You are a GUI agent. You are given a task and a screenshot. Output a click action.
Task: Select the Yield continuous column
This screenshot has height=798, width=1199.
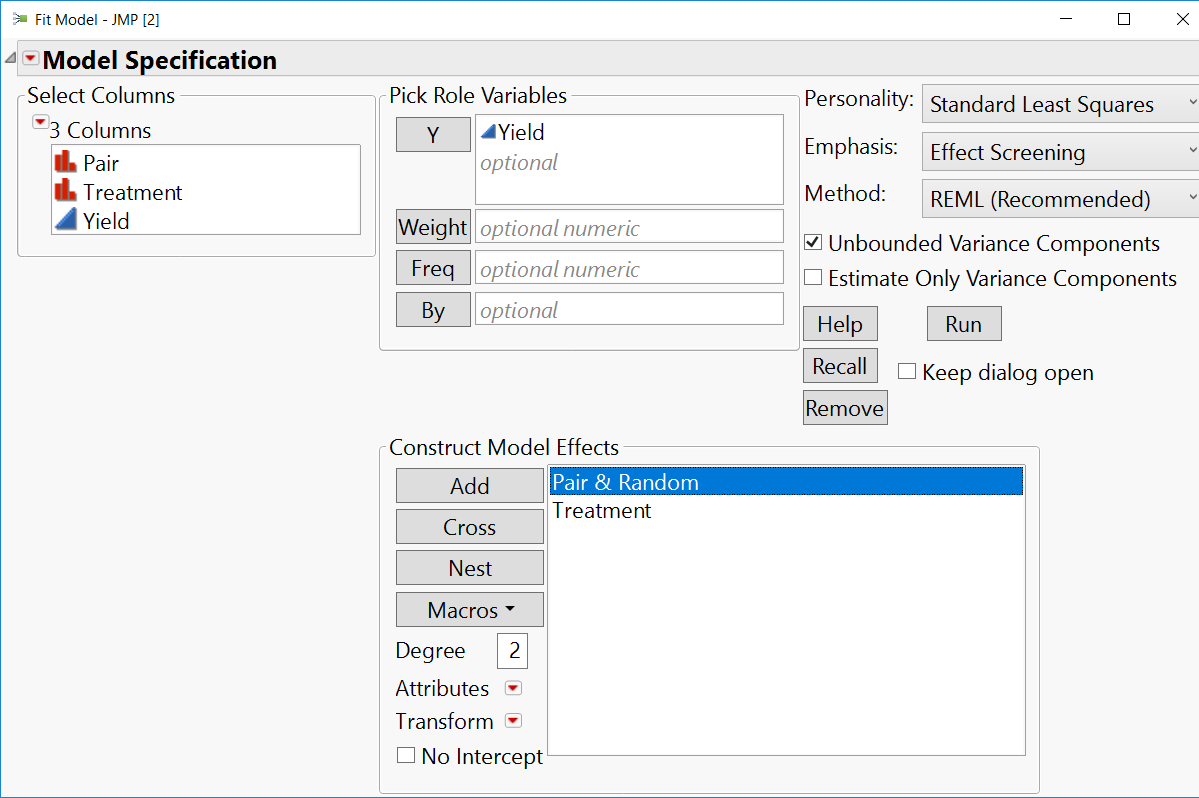[106, 221]
